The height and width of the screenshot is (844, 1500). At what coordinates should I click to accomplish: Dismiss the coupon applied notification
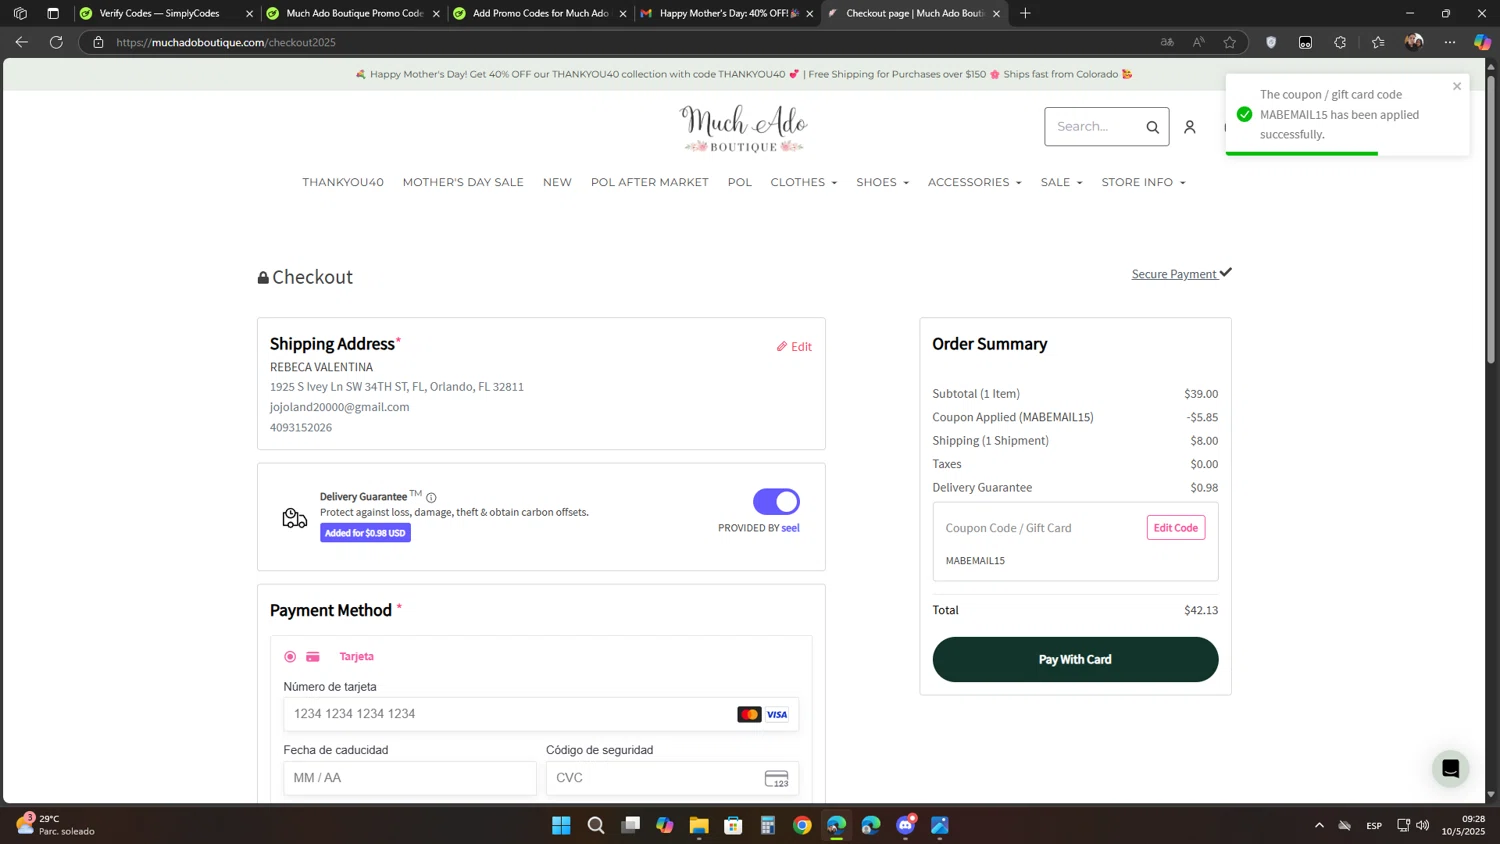coord(1457,86)
